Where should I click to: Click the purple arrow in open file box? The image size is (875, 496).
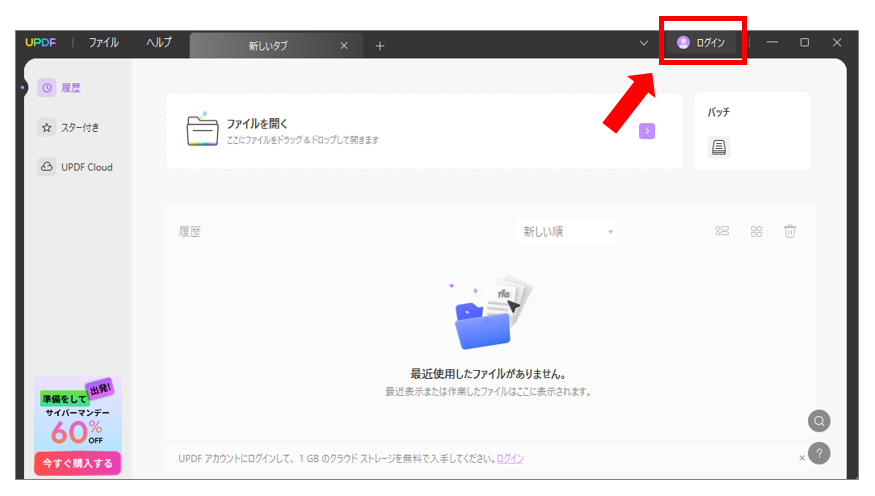tap(647, 131)
